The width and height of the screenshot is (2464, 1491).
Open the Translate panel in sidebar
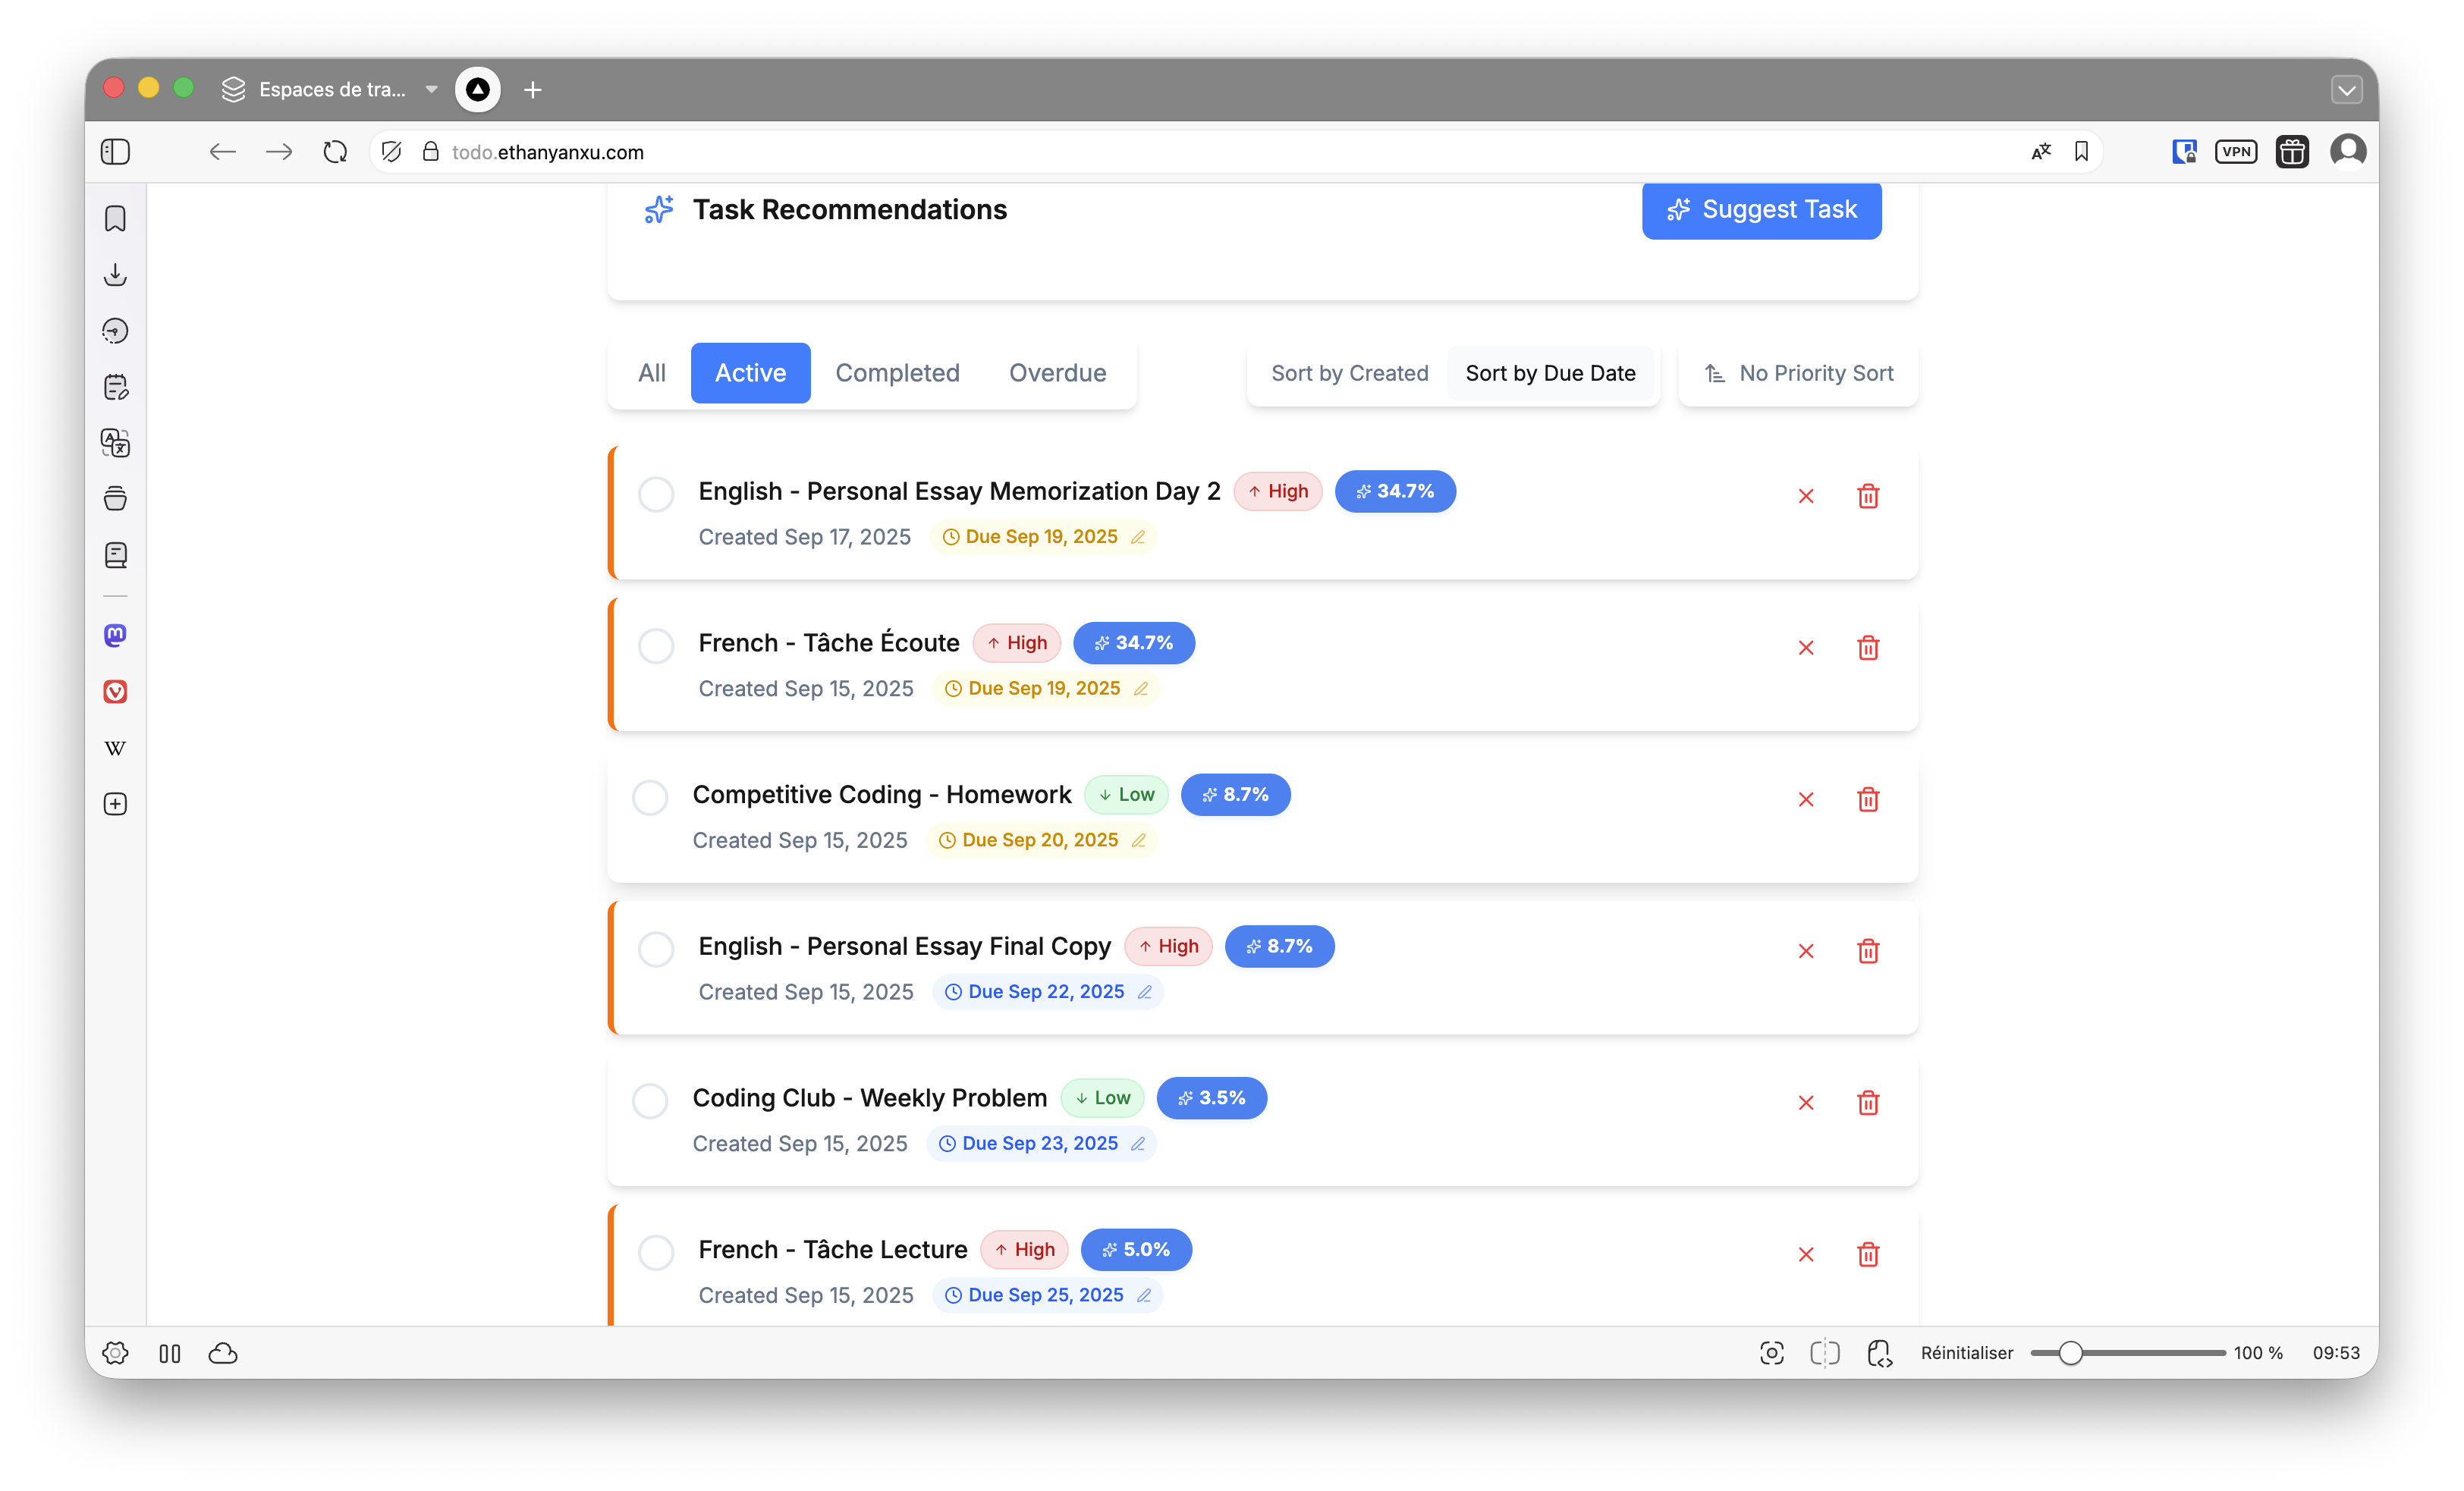(x=116, y=443)
